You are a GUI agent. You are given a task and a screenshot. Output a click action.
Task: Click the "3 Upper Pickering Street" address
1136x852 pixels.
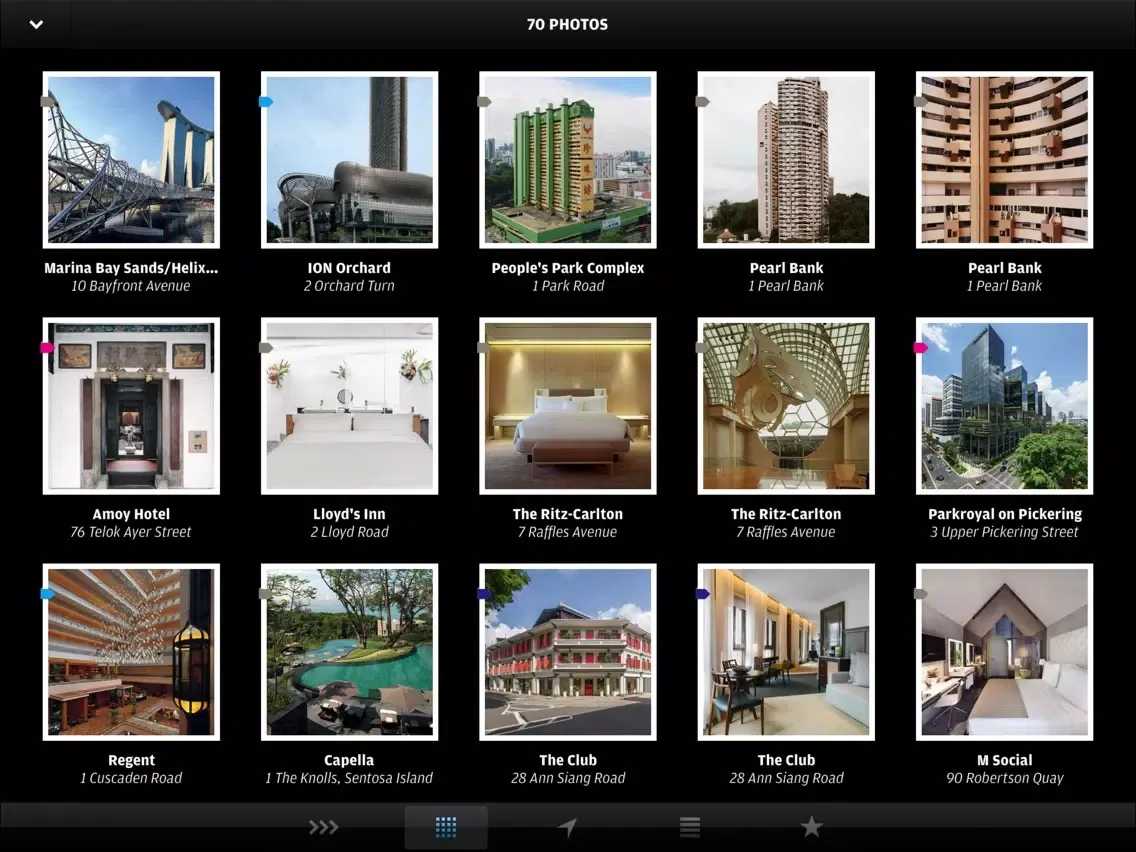1004,532
